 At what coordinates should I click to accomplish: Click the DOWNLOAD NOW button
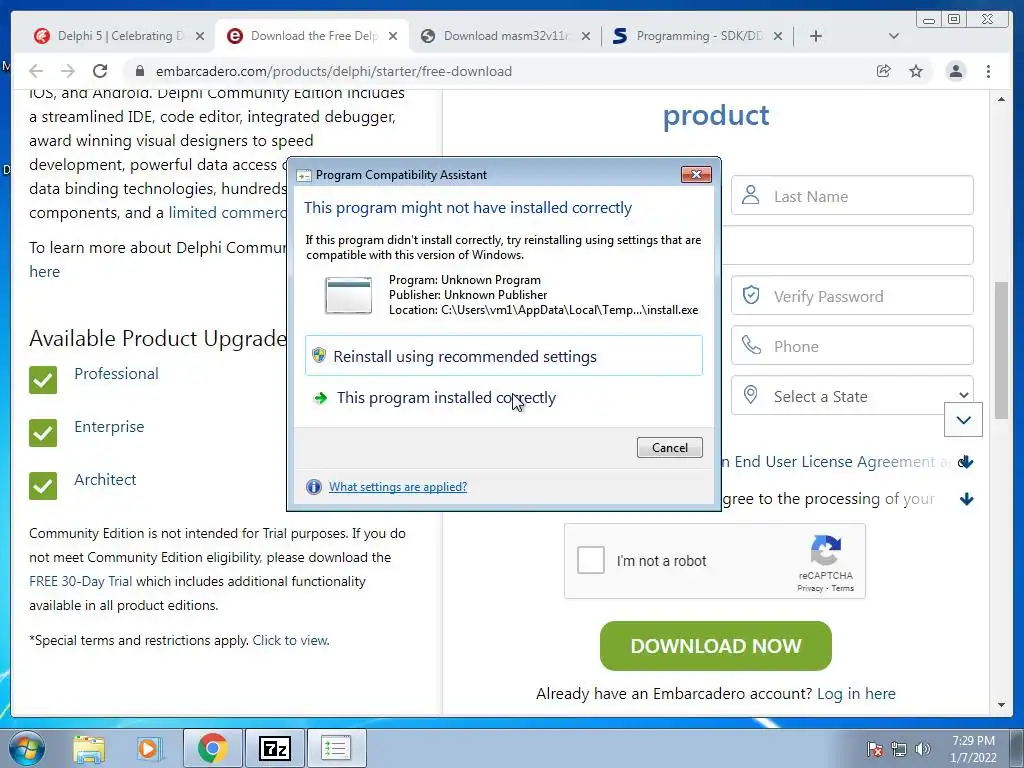[716, 646]
